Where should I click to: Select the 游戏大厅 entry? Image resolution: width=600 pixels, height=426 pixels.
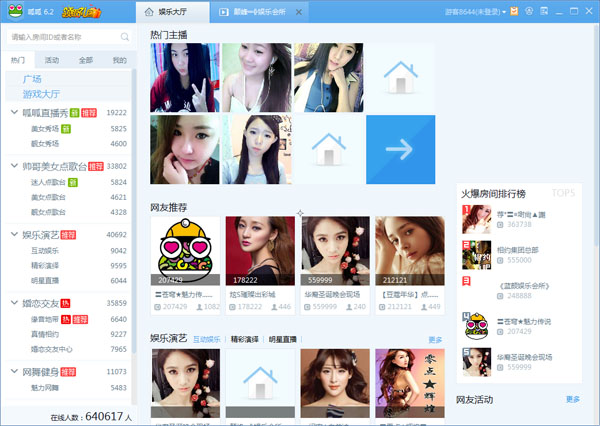pyautogui.click(x=40, y=93)
